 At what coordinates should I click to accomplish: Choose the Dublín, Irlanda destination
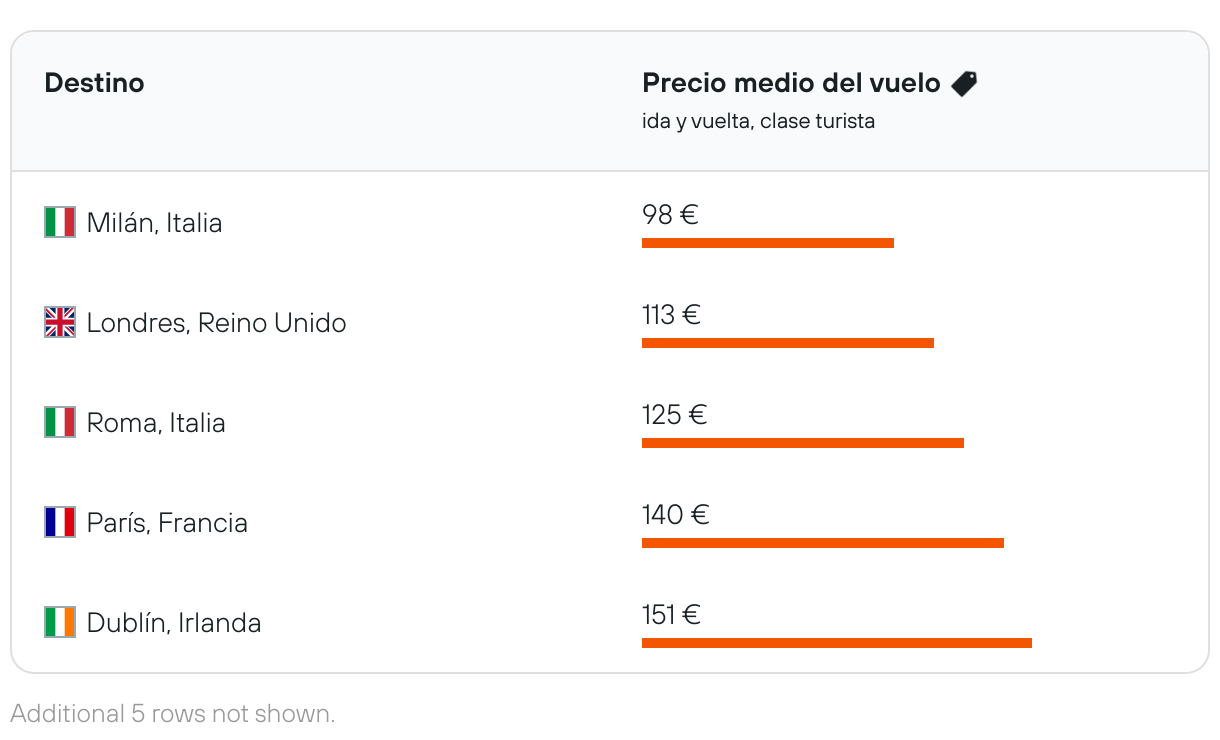(x=174, y=622)
